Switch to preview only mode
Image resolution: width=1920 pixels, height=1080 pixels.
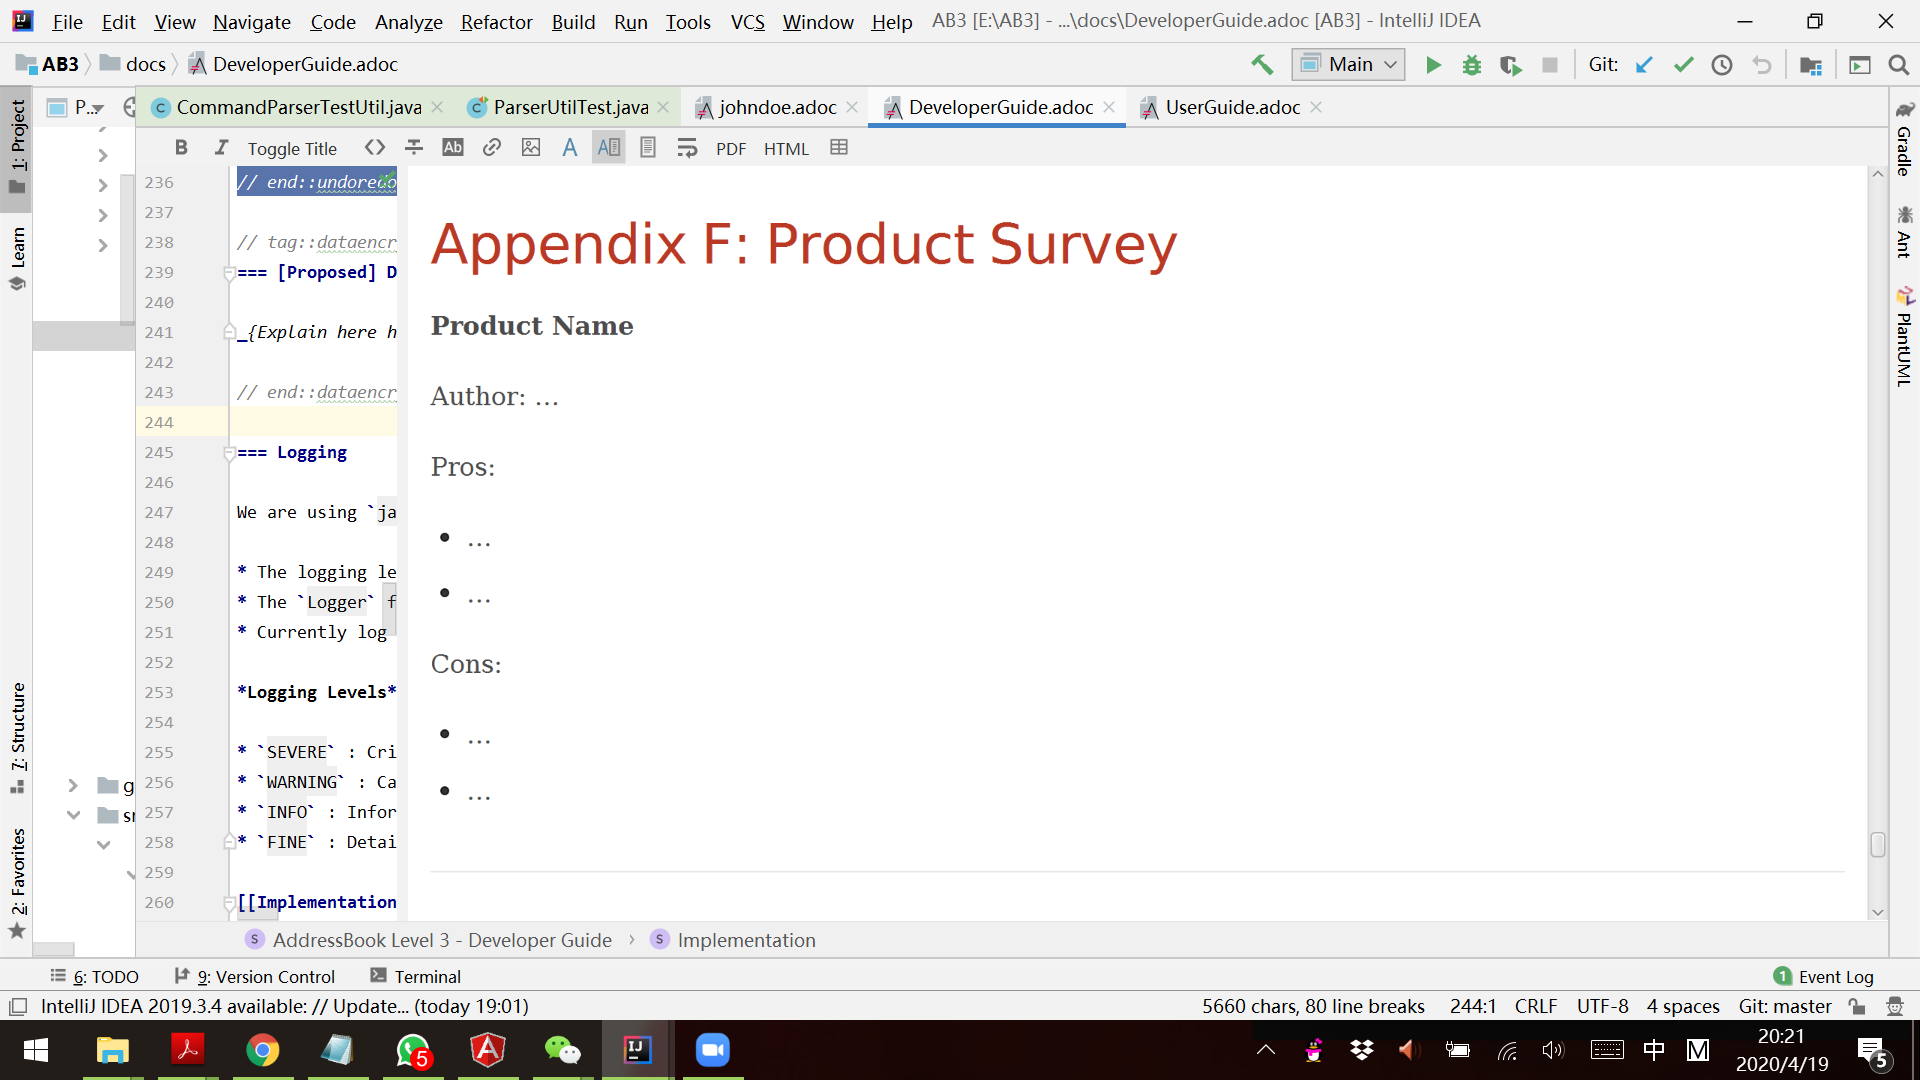648,148
